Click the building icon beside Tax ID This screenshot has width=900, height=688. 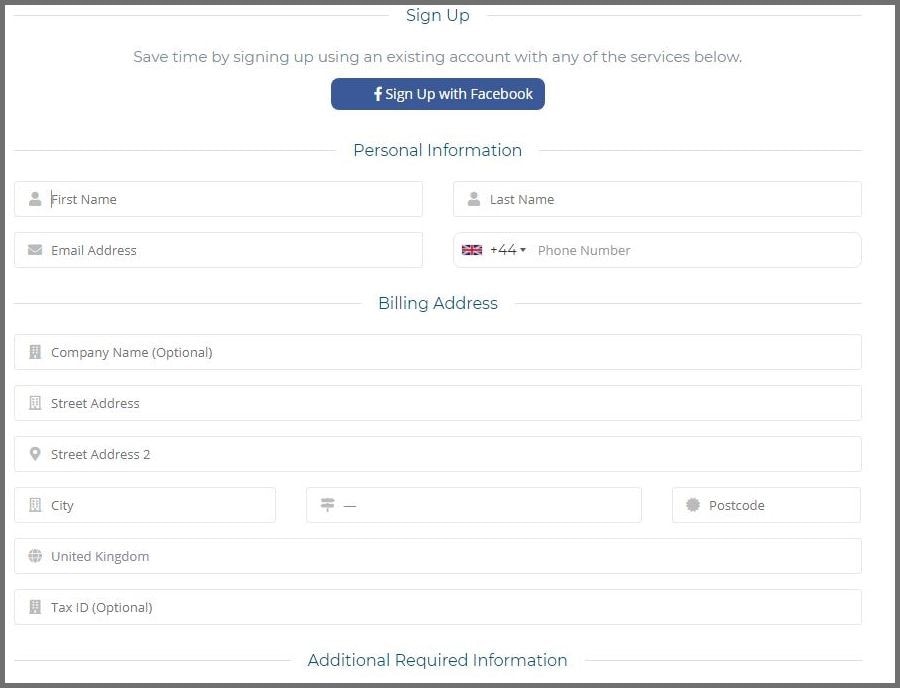(35, 607)
